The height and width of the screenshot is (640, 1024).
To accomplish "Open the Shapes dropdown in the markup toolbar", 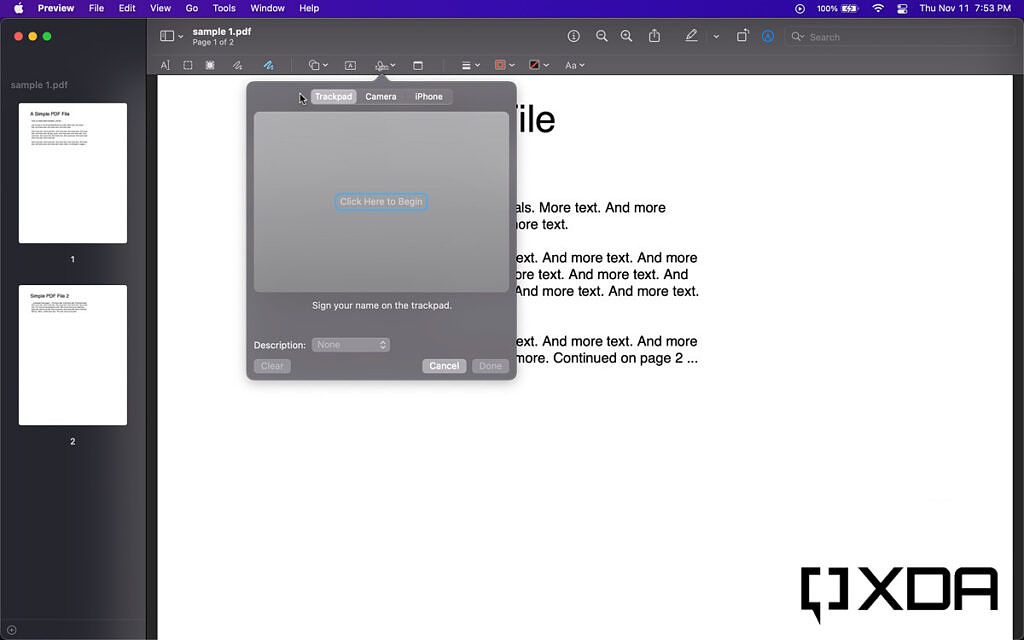I will click(x=317, y=65).
